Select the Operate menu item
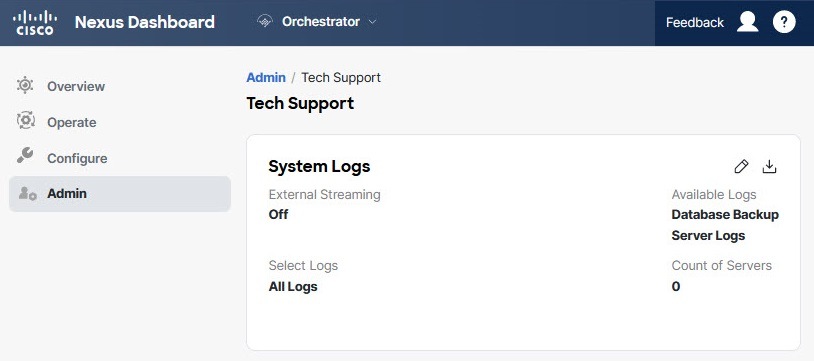Screen dimensions: 814x361 point(120,123)
